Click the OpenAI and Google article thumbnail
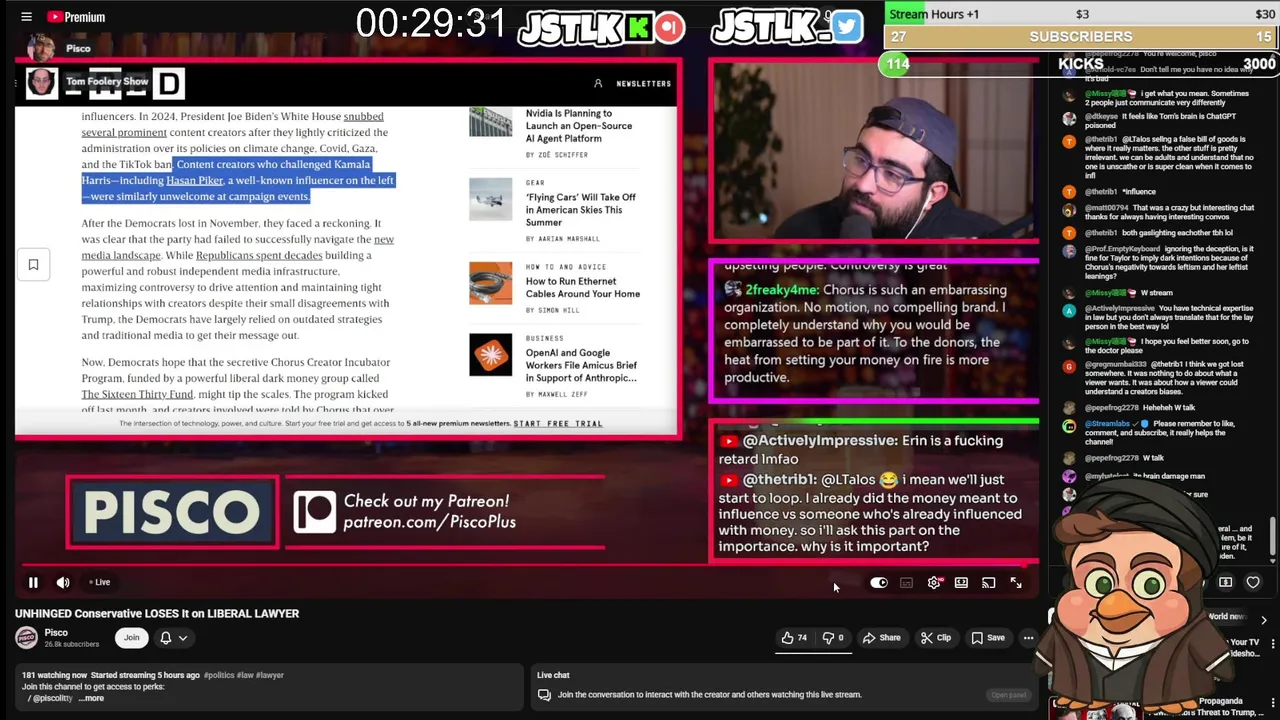This screenshot has width=1280, height=720. pos(490,354)
